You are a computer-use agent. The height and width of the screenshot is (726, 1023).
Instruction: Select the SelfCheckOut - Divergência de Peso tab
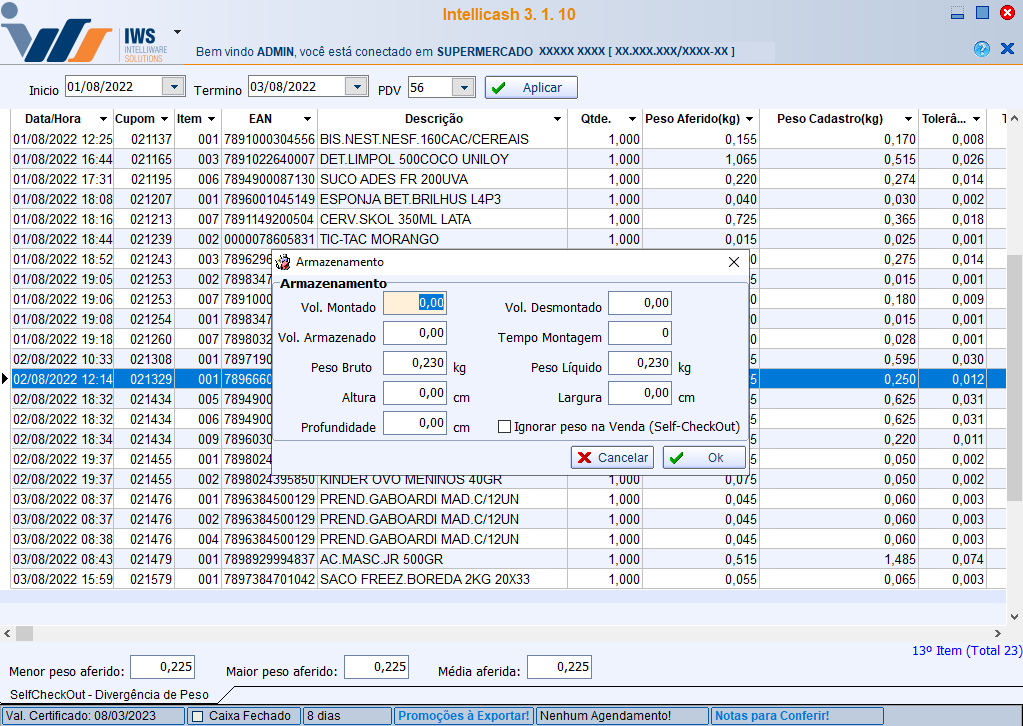[x=110, y=694]
